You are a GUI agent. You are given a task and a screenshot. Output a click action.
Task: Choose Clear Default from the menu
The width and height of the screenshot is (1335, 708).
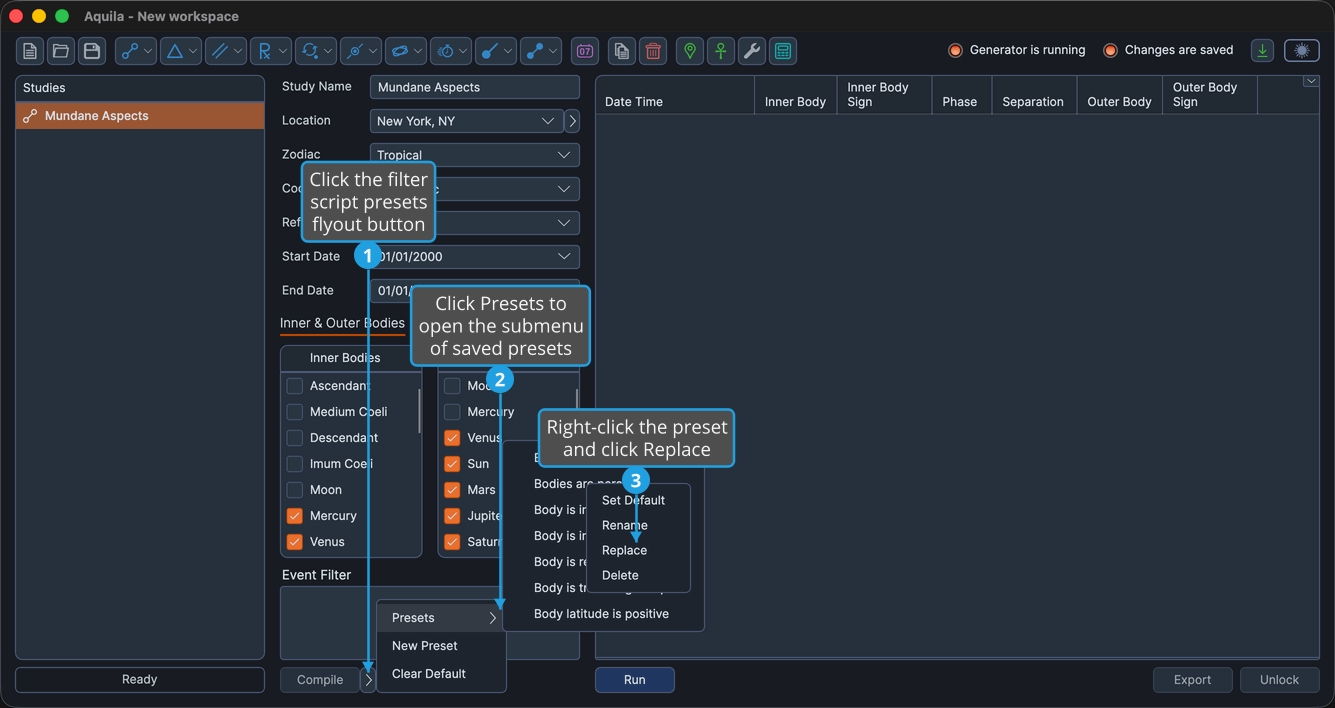(442, 674)
